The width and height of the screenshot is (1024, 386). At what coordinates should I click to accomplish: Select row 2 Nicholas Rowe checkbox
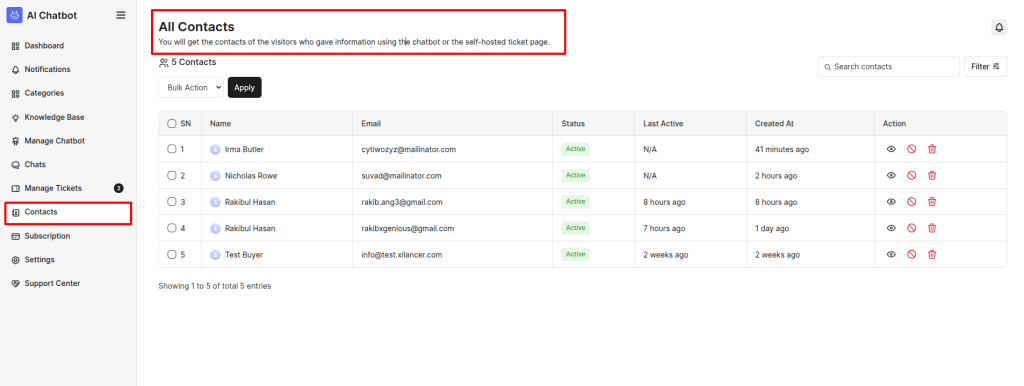point(172,175)
